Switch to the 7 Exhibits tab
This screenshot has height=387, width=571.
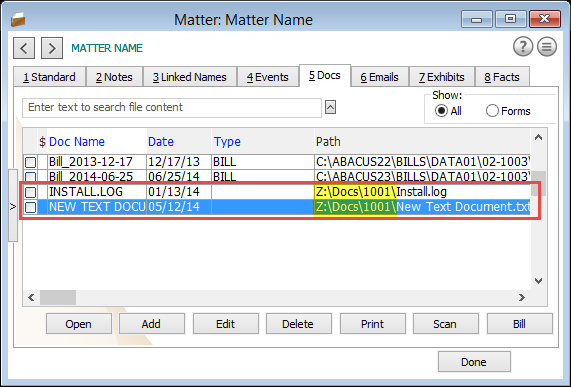(442, 77)
